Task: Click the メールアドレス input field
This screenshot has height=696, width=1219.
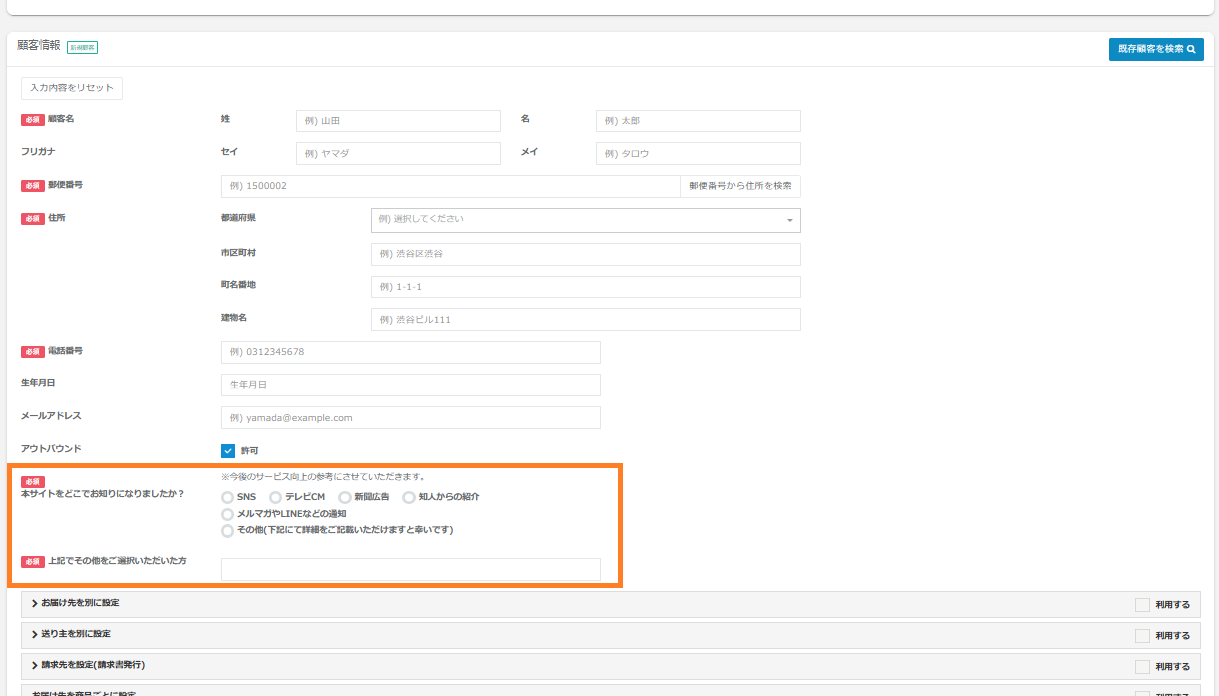Action: point(410,417)
